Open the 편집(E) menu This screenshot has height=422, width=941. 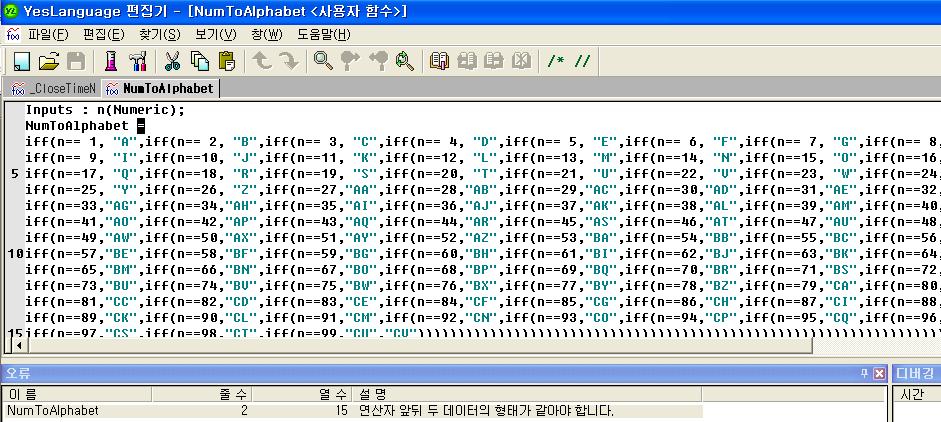click(103, 34)
